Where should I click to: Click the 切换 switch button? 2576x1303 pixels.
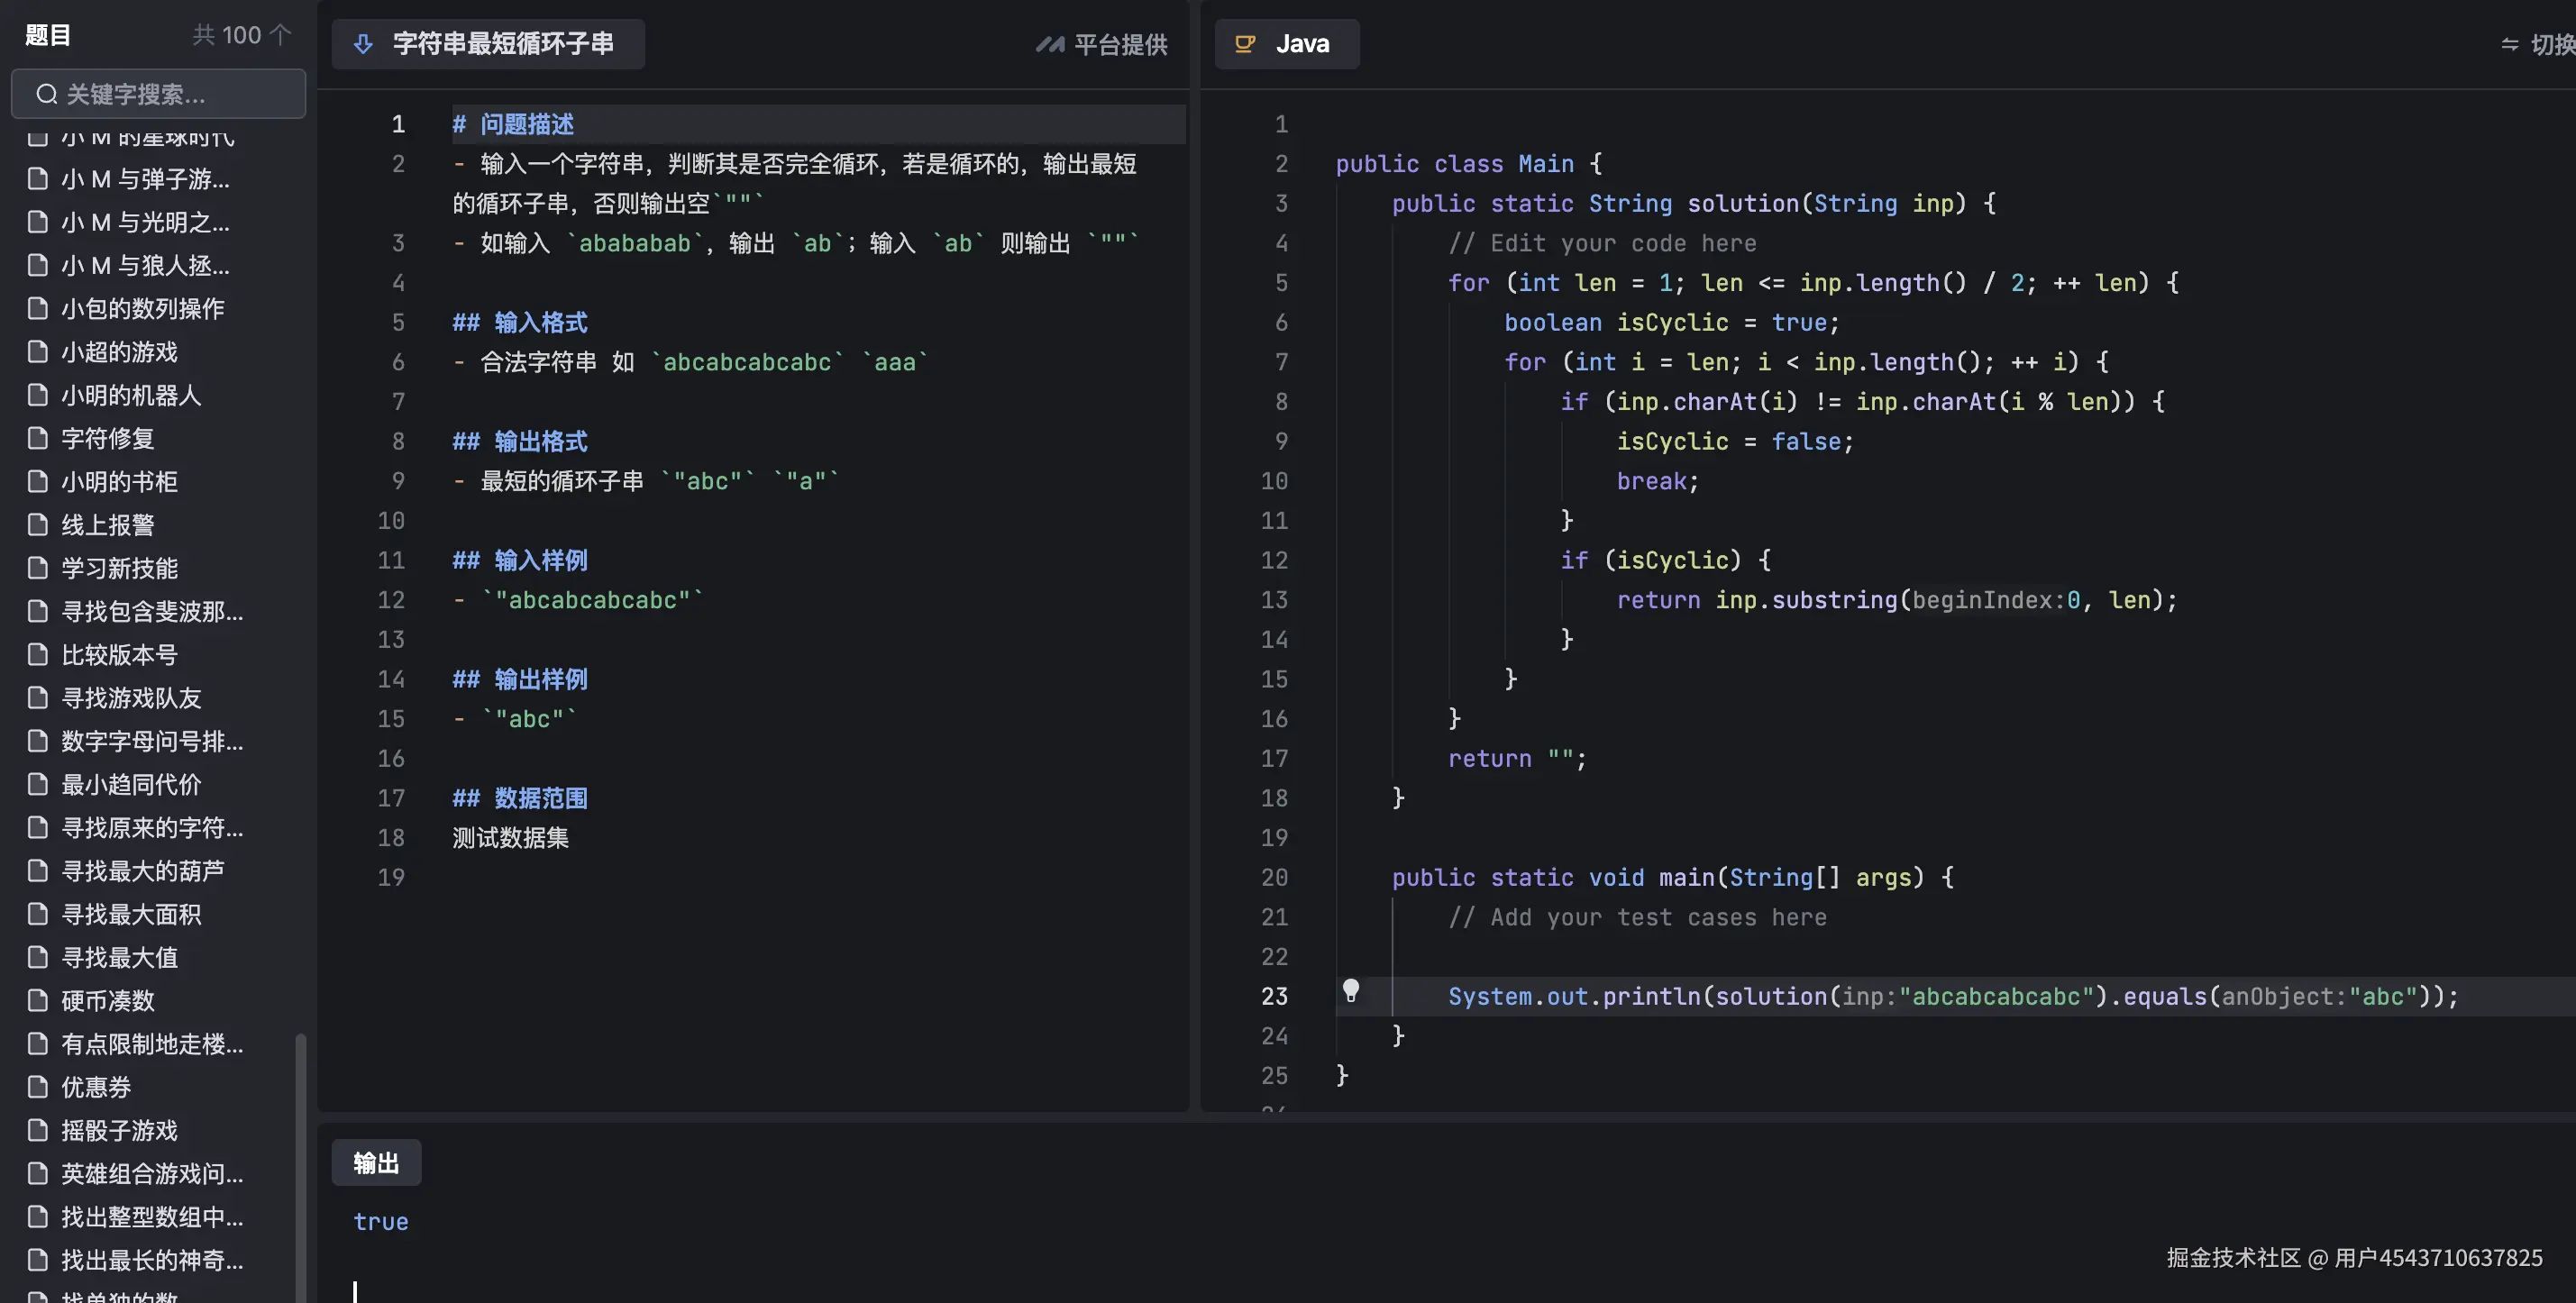(2550, 44)
